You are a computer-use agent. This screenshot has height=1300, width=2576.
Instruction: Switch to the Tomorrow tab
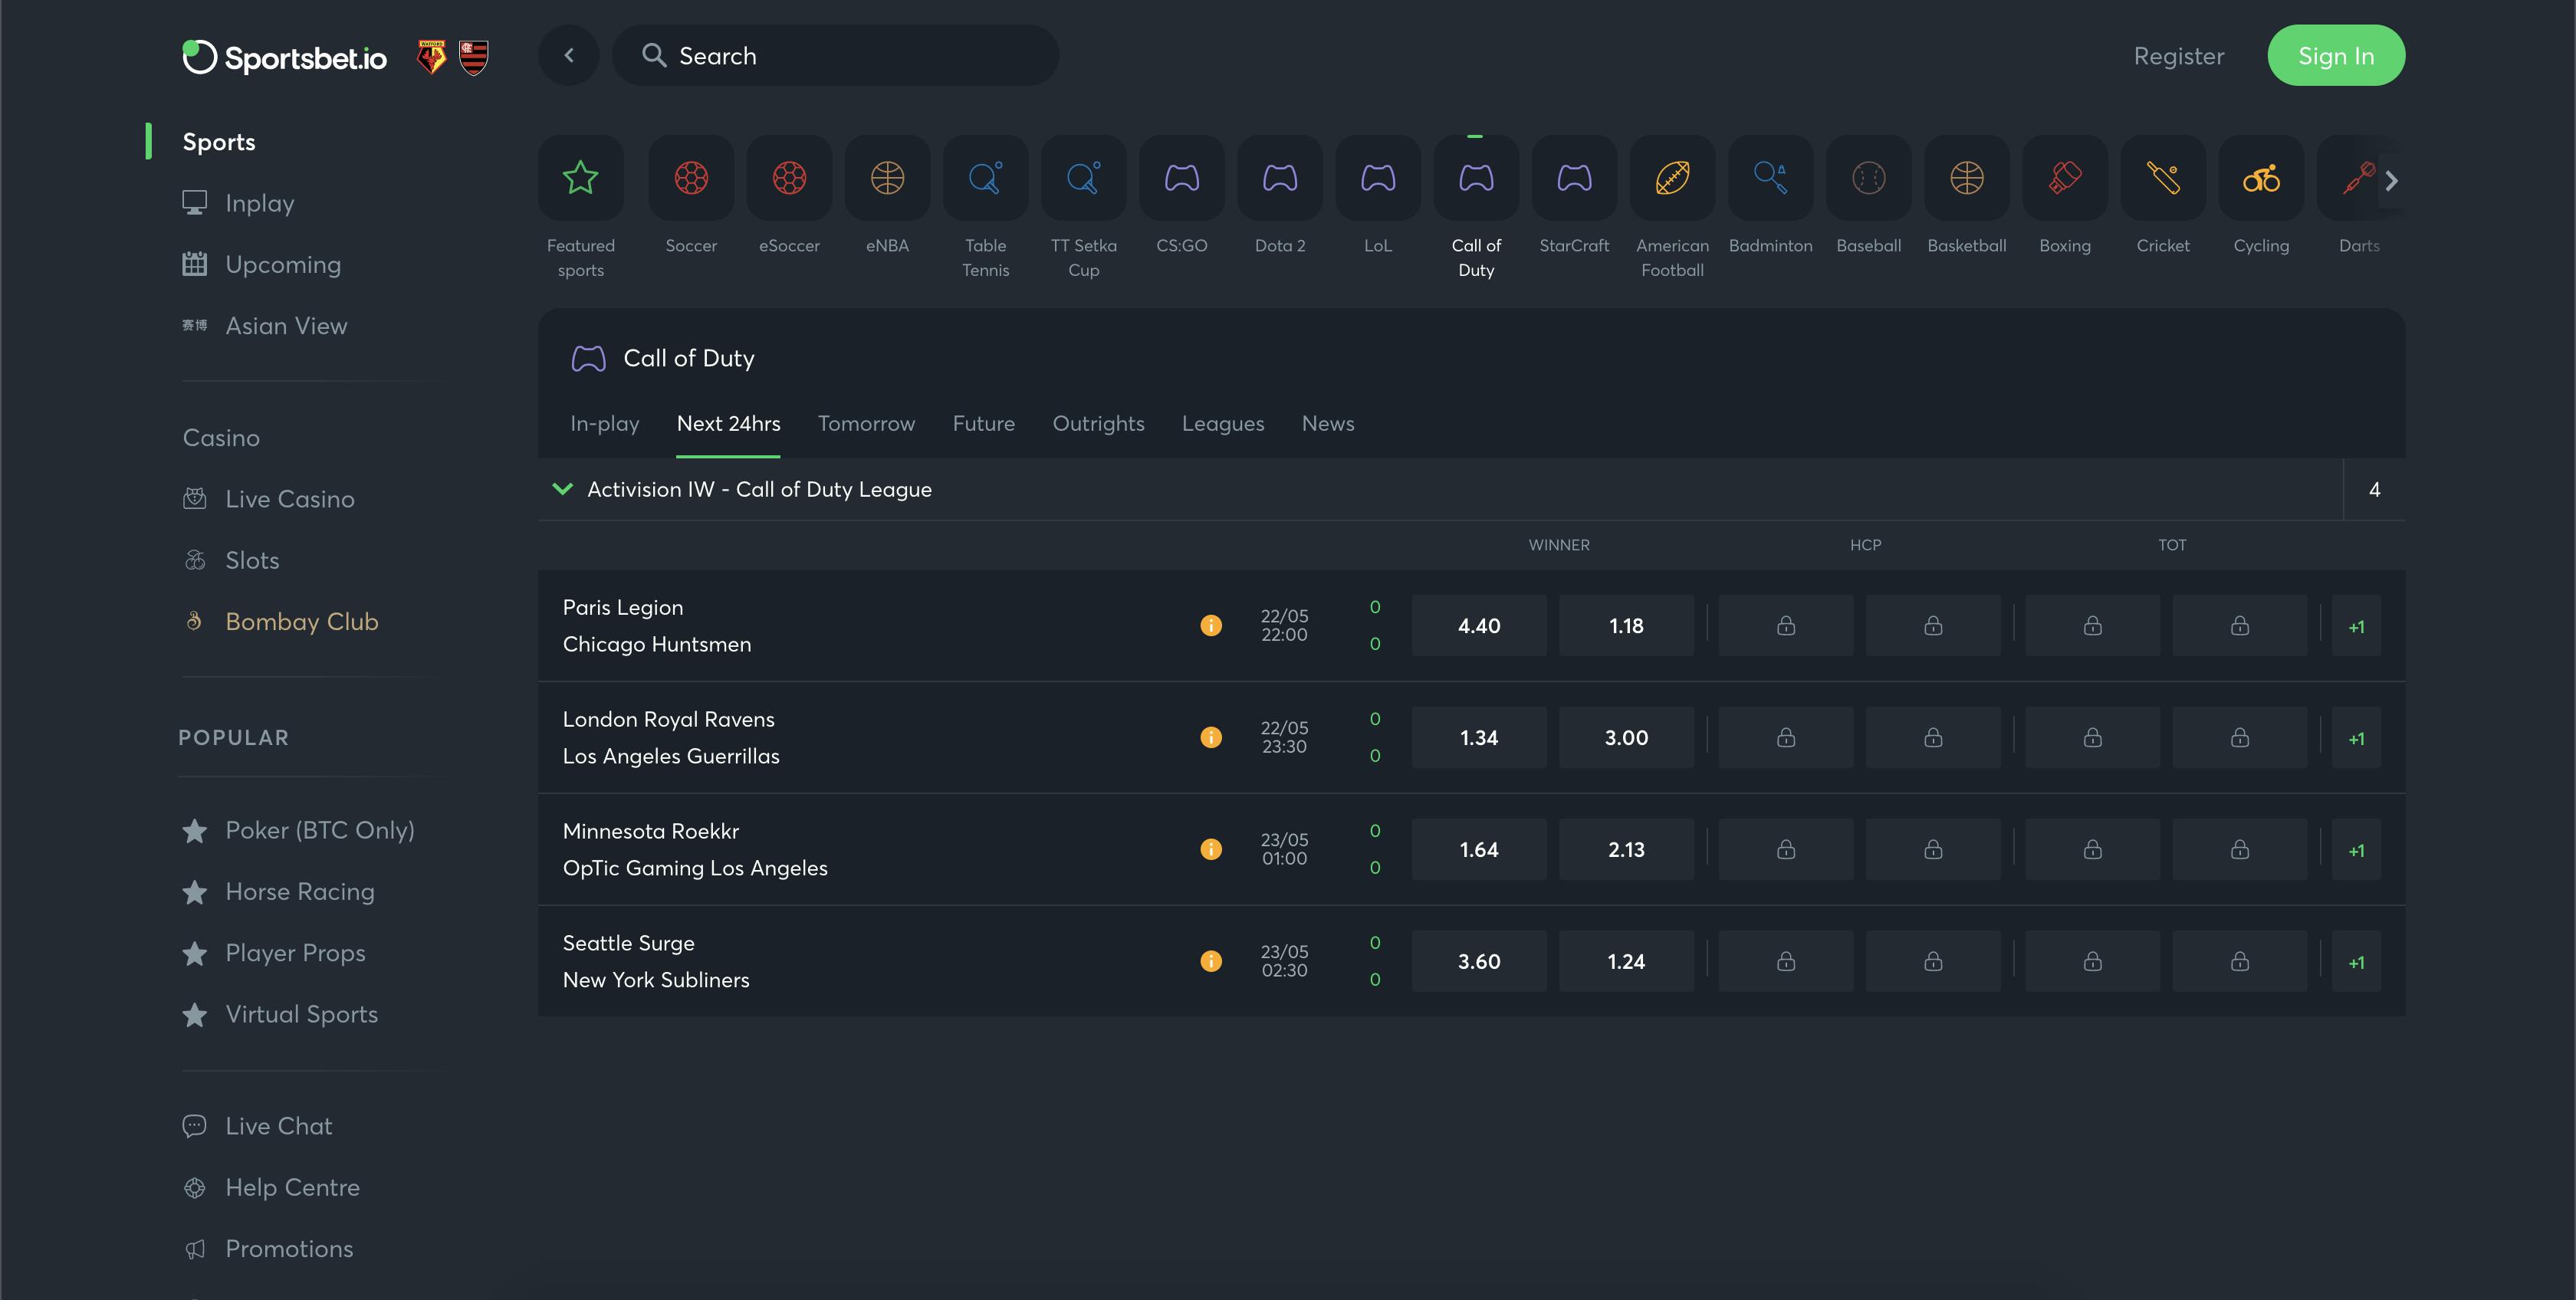coord(866,423)
